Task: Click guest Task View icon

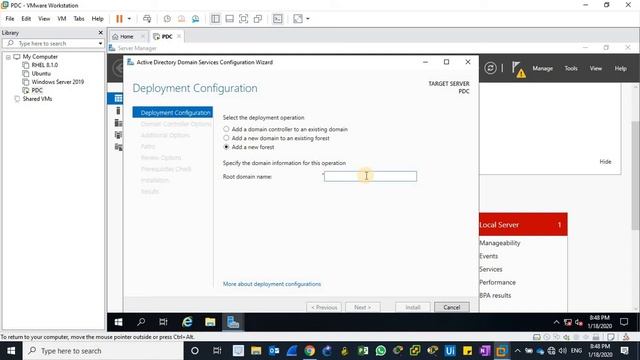Action: (x=163, y=322)
